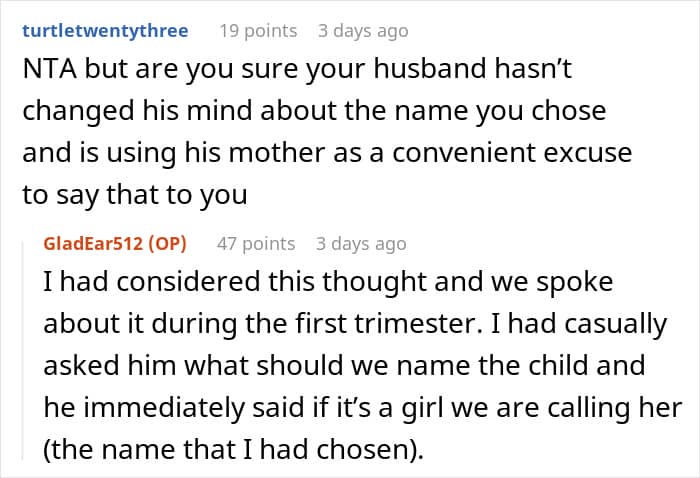This screenshot has width=700, height=478.
Task: Open turtletwentythree's user profile
Action: (105, 31)
